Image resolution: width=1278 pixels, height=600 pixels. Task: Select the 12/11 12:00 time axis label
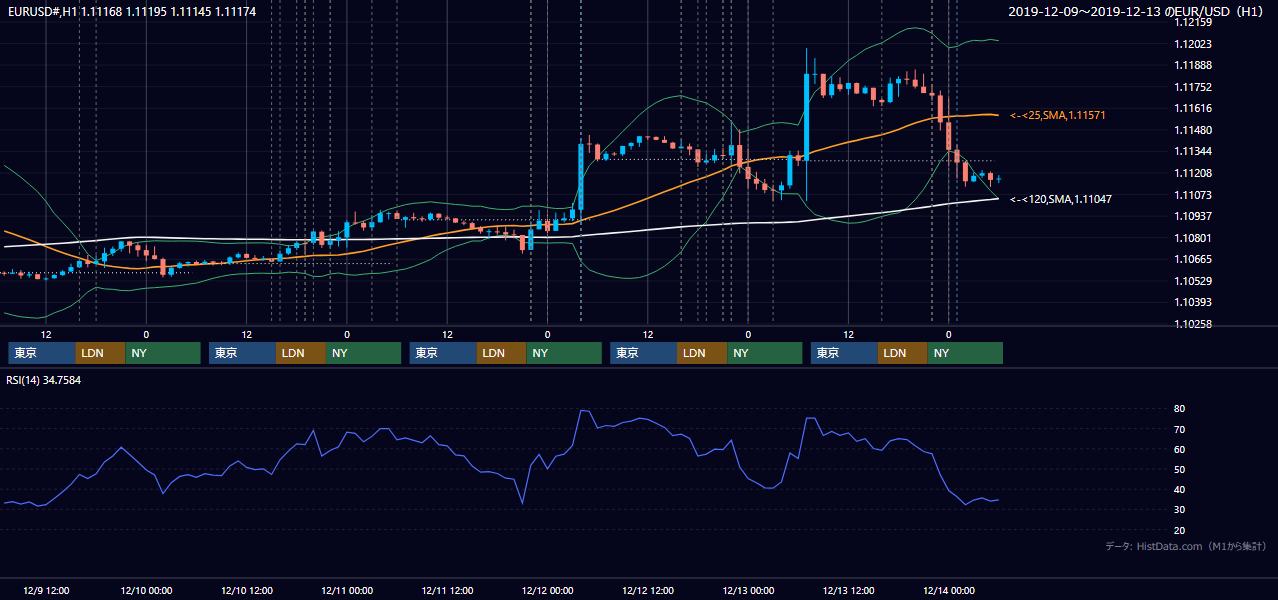coord(447,590)
